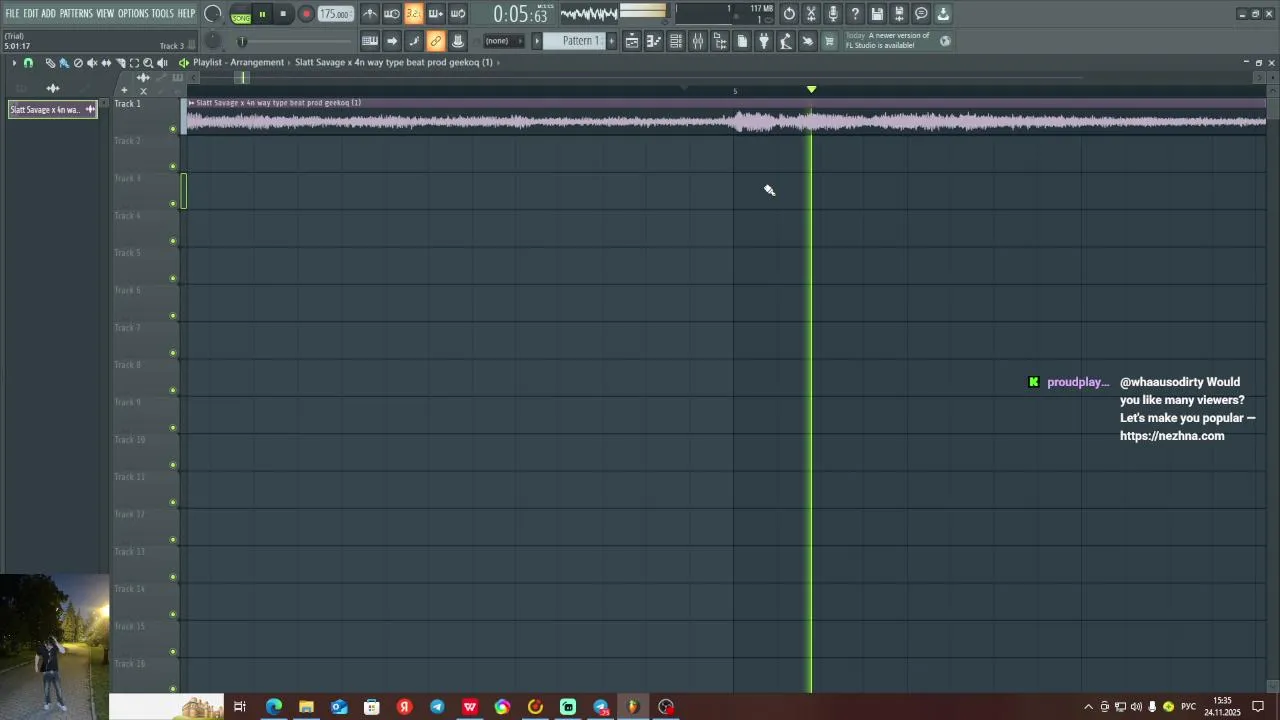Click the arrow left of Pattern 1
The image size is (1280, 720).
pos(537,41)
